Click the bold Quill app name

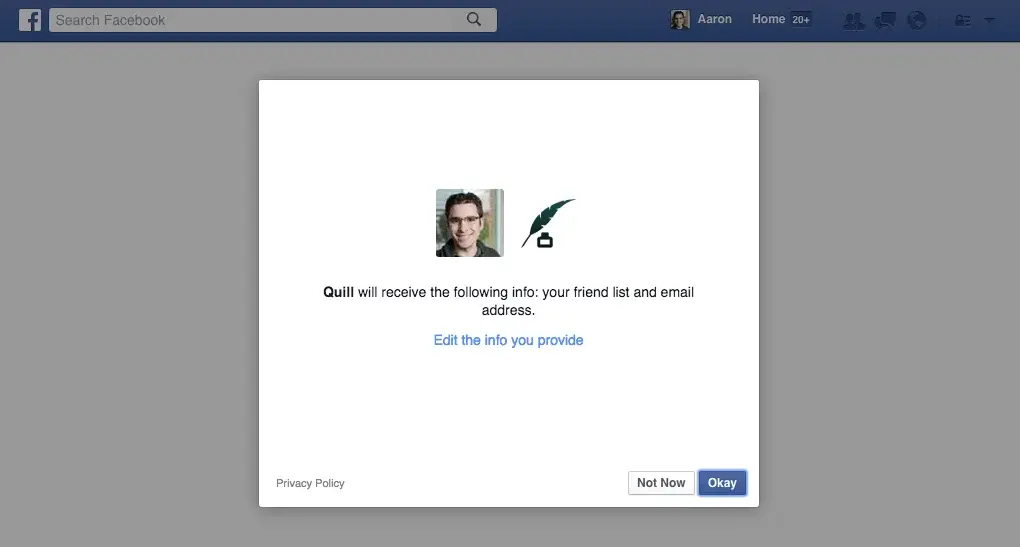338,292
